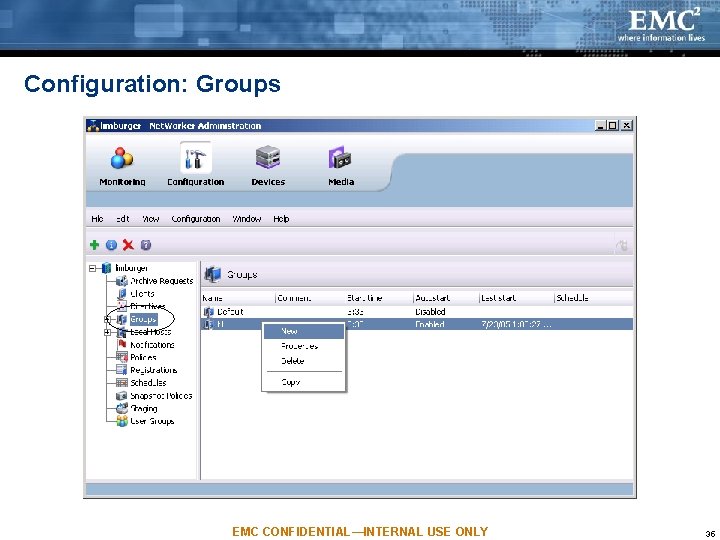720x540 pixels.
Task: Sort by the Last start column header
Action: (x=517, y=298)
